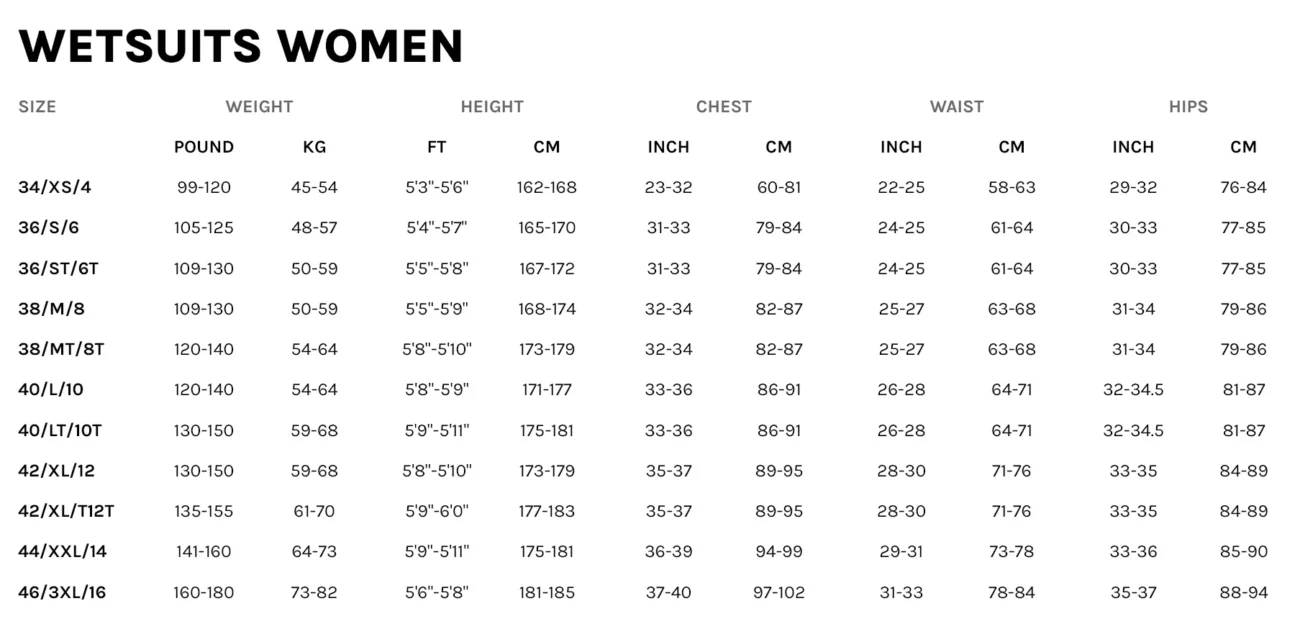The image size is (1300, 629).
Task: Click the WEIGHT column header
Action: 259,106
